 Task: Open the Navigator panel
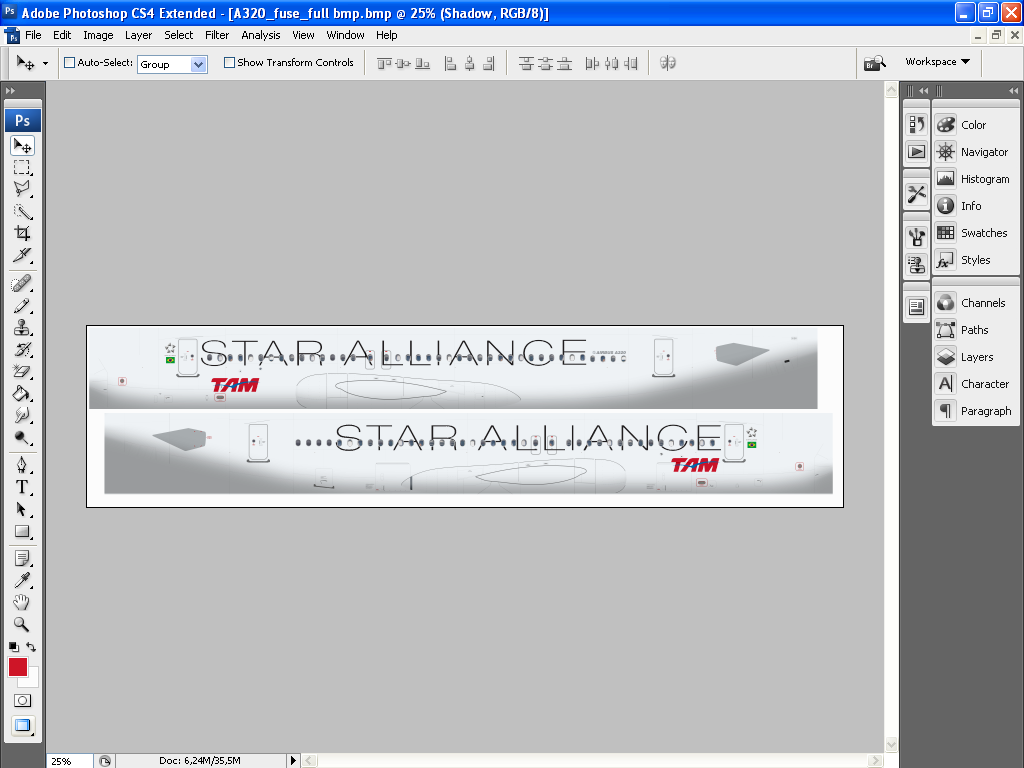[976, 152]
